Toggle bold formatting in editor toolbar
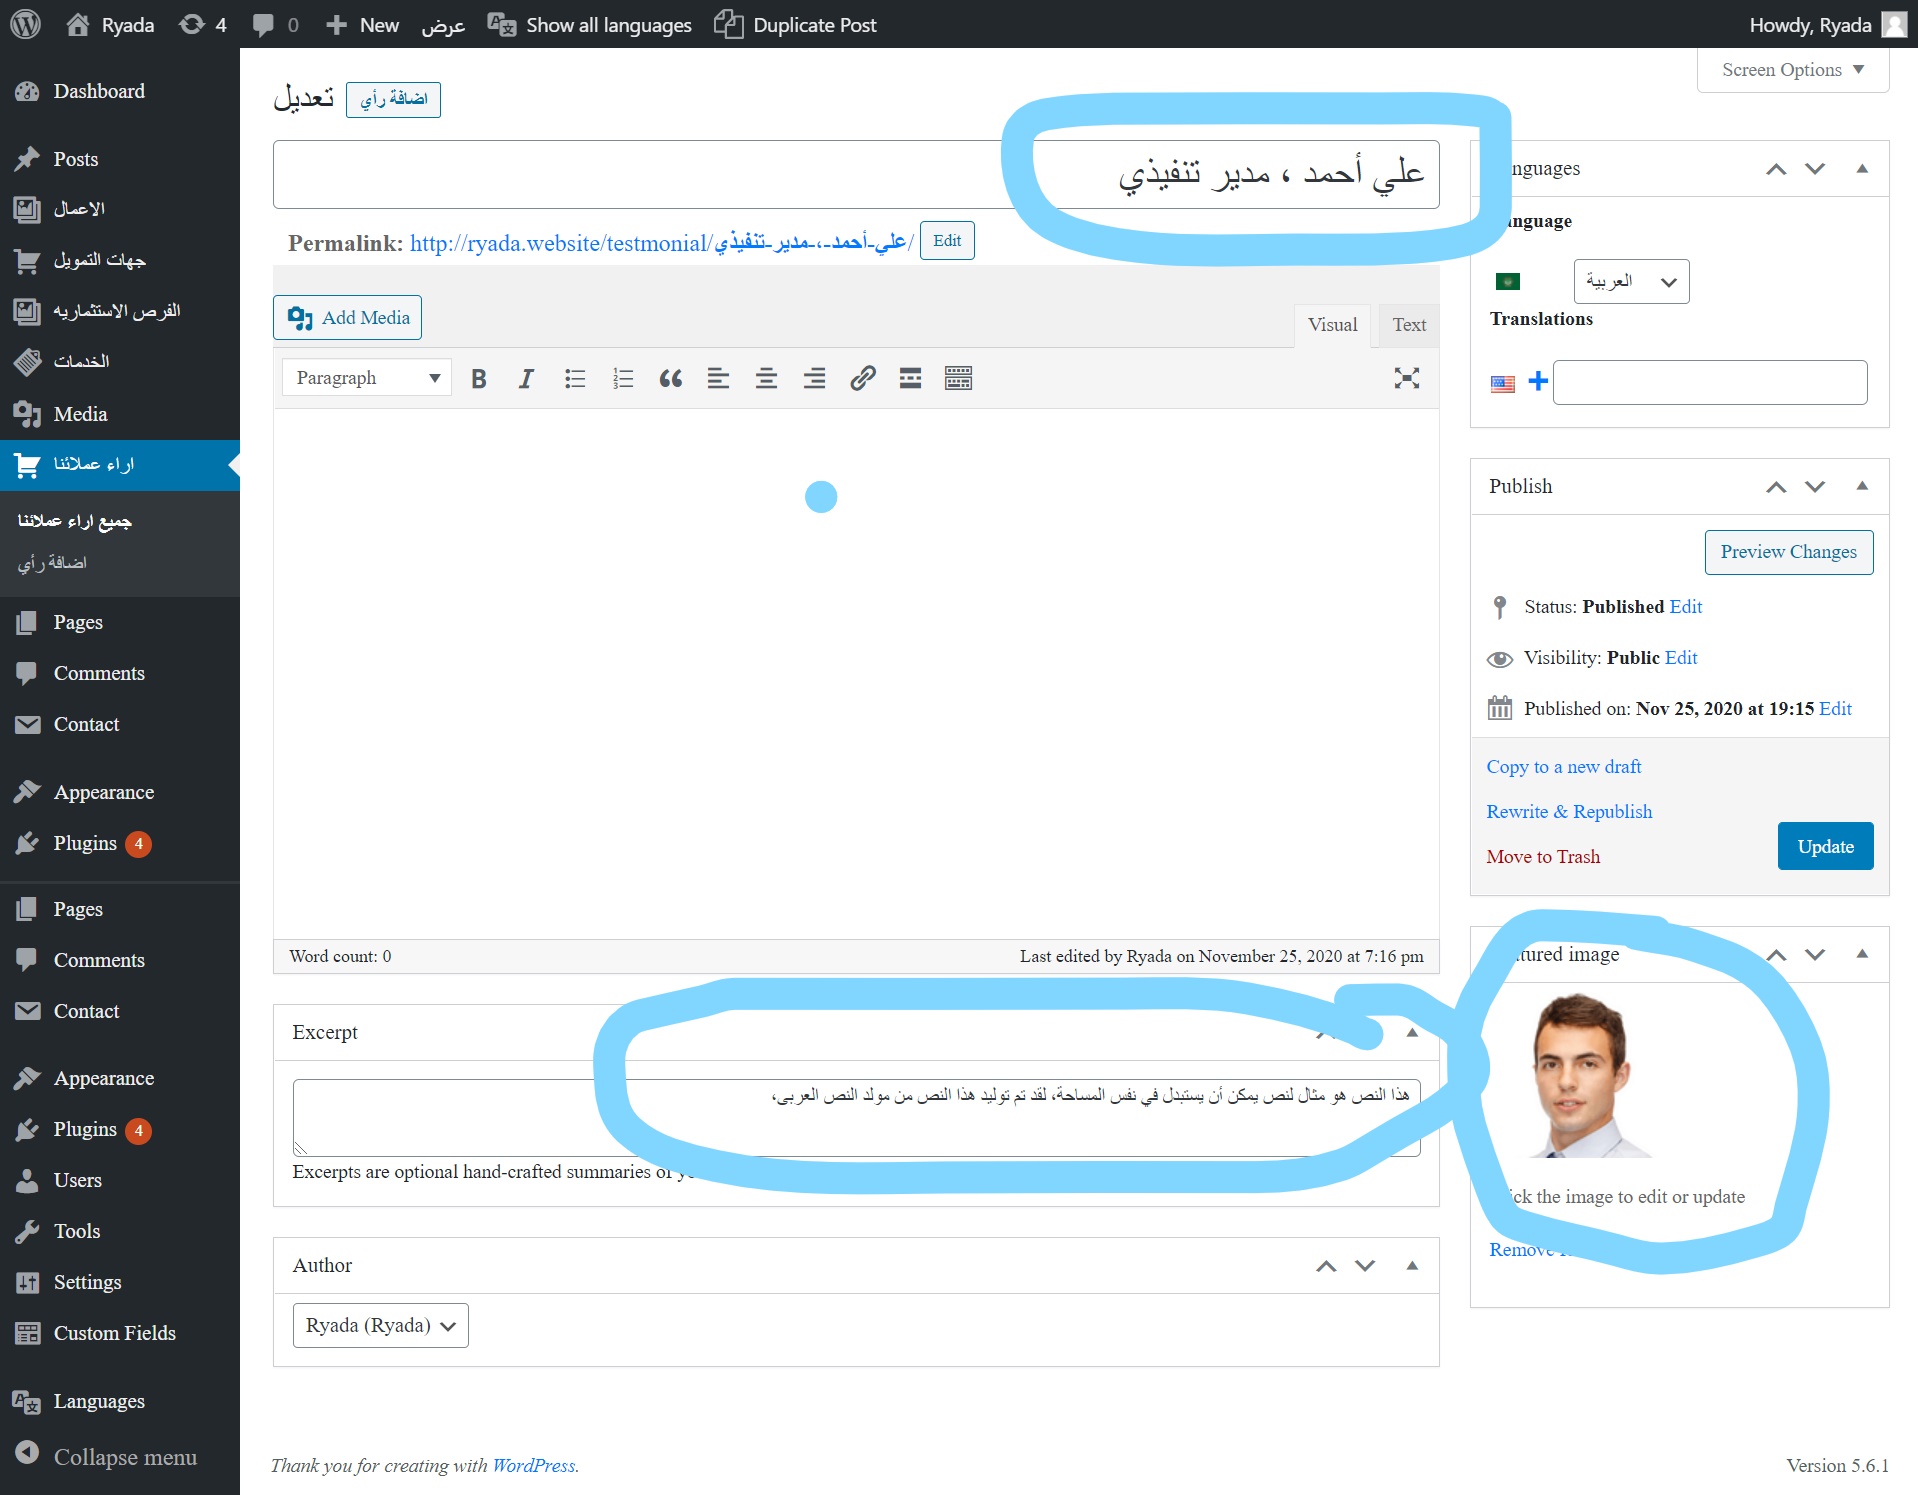 479,378
